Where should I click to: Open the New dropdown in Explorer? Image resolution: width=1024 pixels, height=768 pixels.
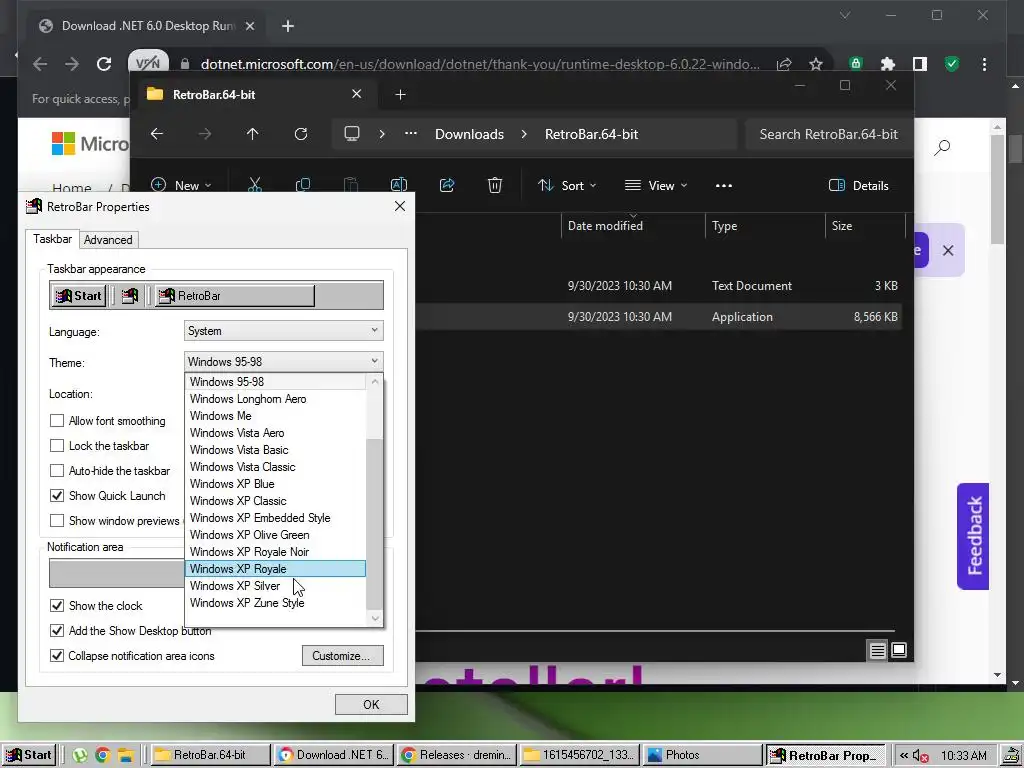coord(181,185)
